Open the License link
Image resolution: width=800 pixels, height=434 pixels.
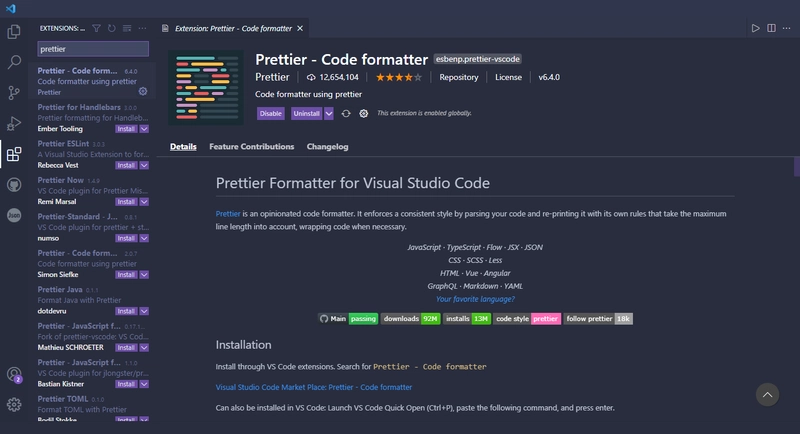[x=508, y=78]
